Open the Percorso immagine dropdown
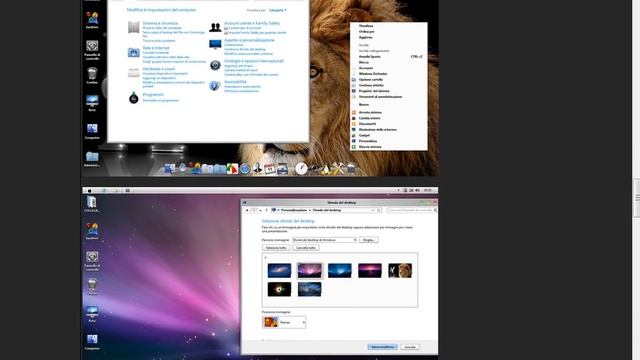The image size is (640, 360). point(324,240)
